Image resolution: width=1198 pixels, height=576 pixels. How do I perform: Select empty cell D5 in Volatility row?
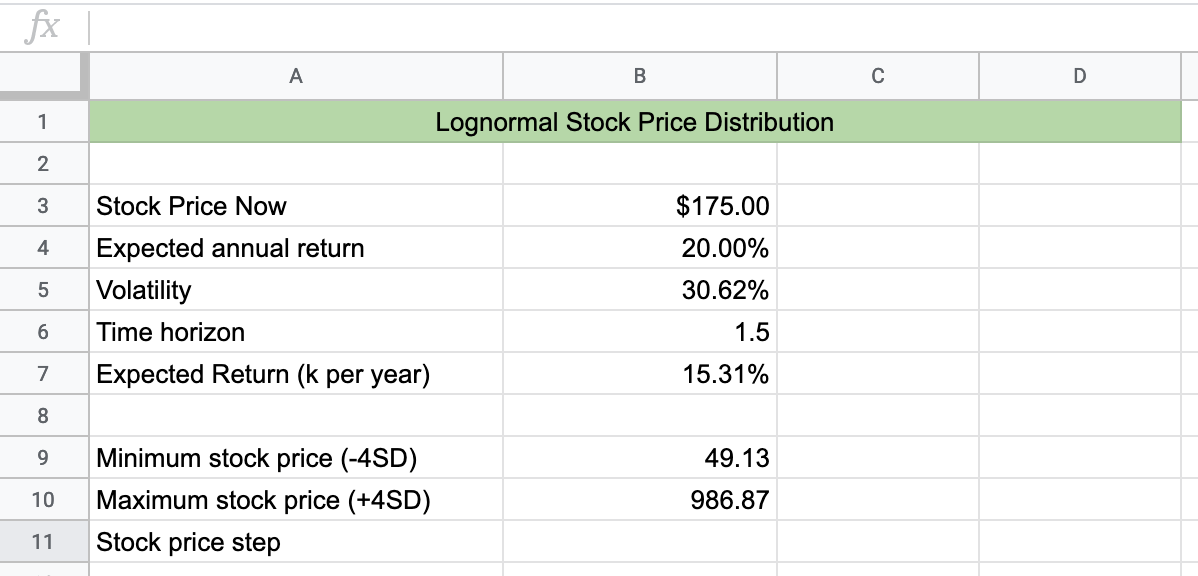(x=1080, y=290)
